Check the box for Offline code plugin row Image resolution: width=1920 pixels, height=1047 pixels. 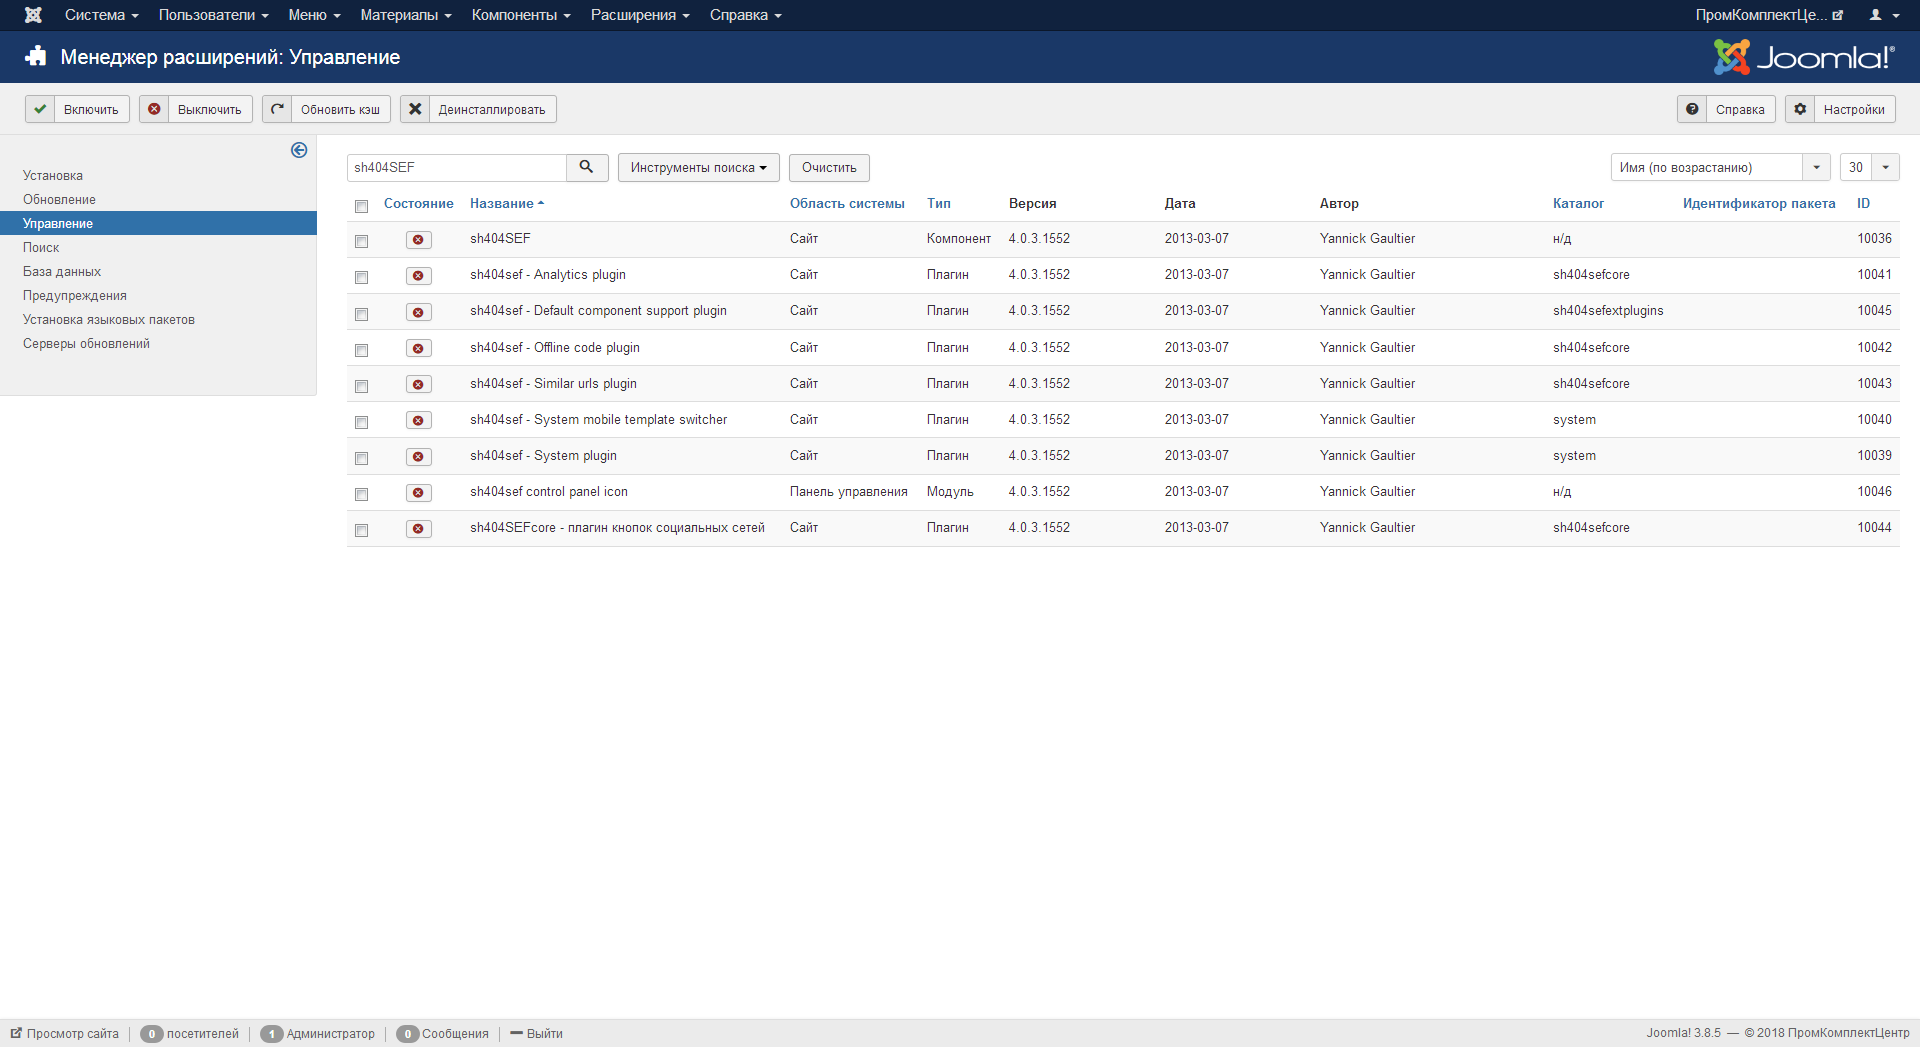[362, 350]
